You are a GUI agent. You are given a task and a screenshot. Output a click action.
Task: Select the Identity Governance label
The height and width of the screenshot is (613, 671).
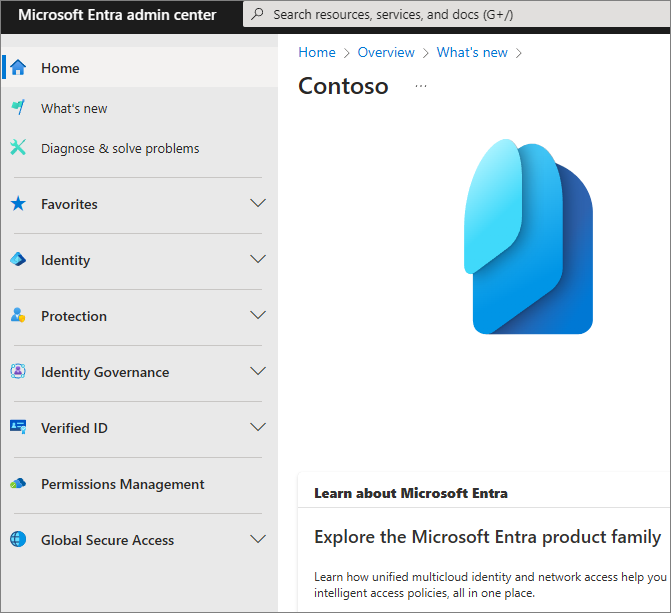tap(105, 372)
